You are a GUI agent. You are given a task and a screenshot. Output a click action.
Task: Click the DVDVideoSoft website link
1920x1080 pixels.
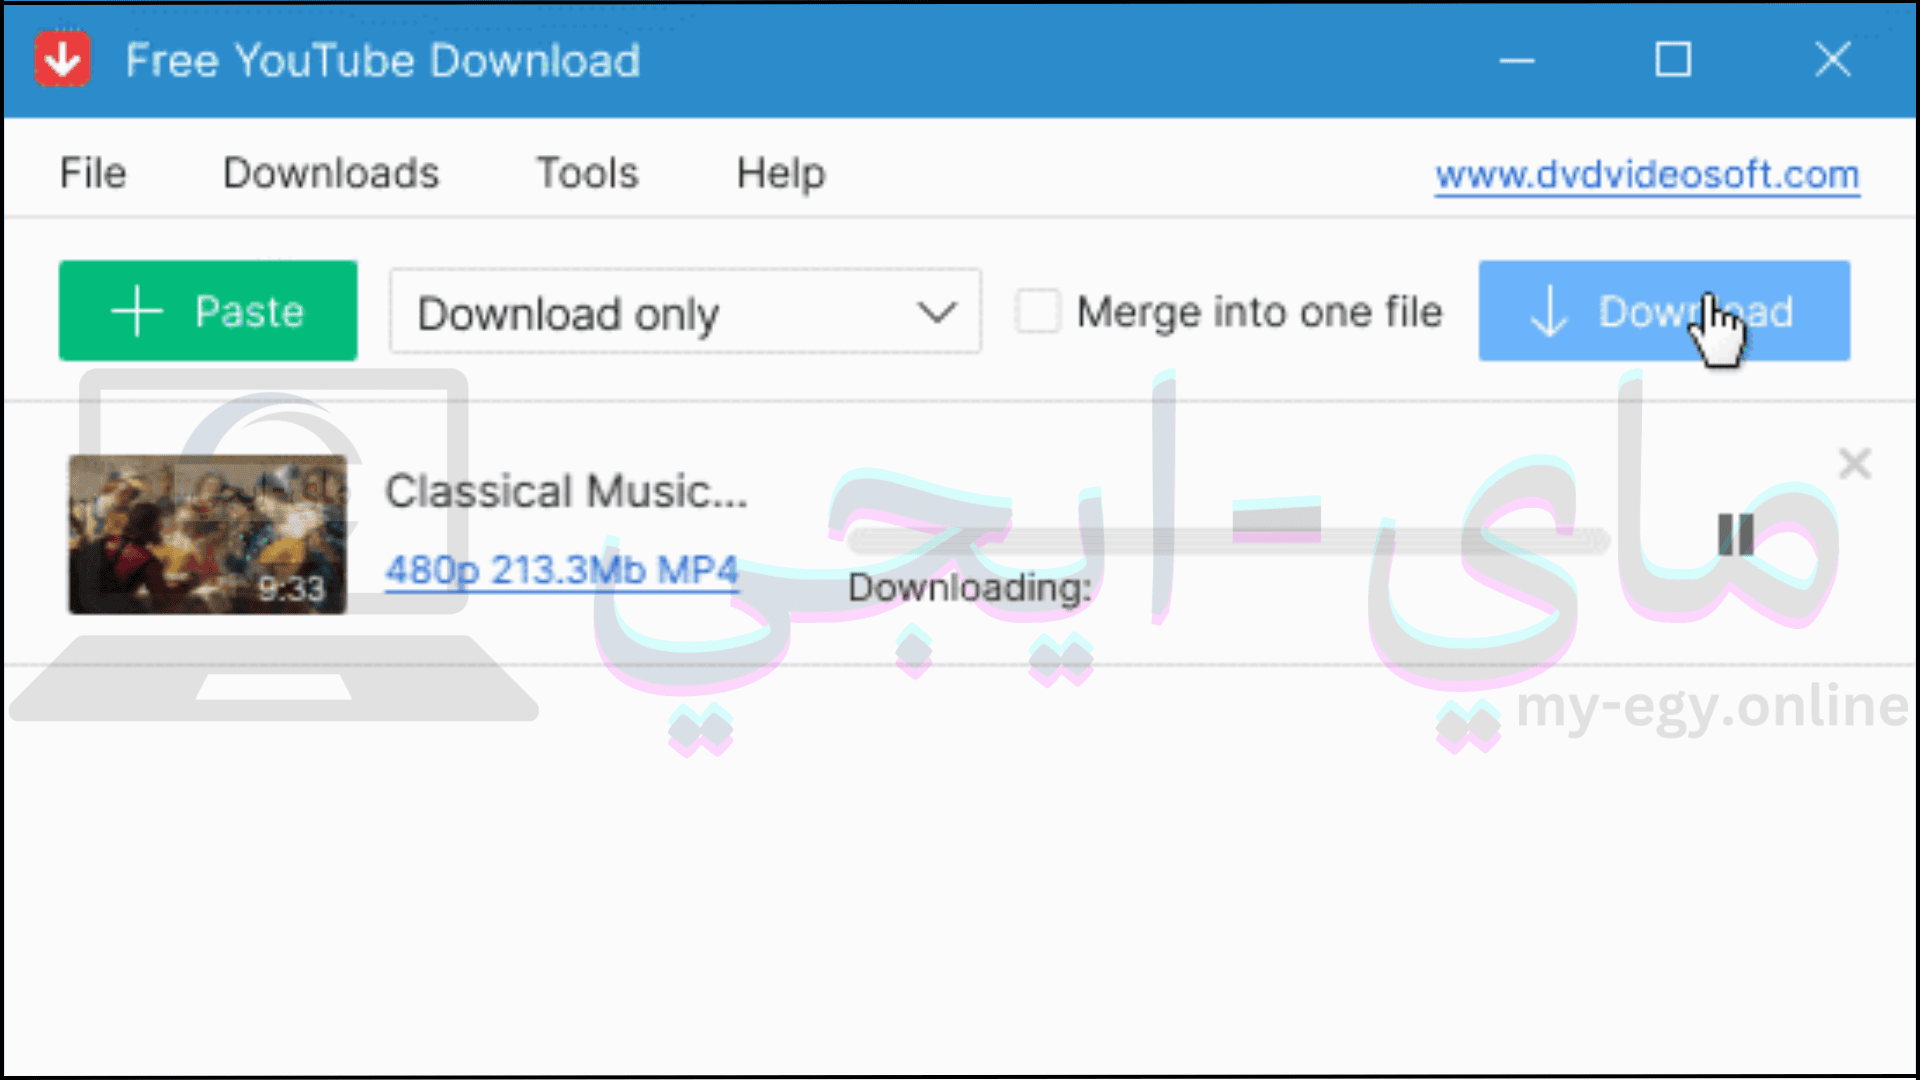click(1646, 173)
